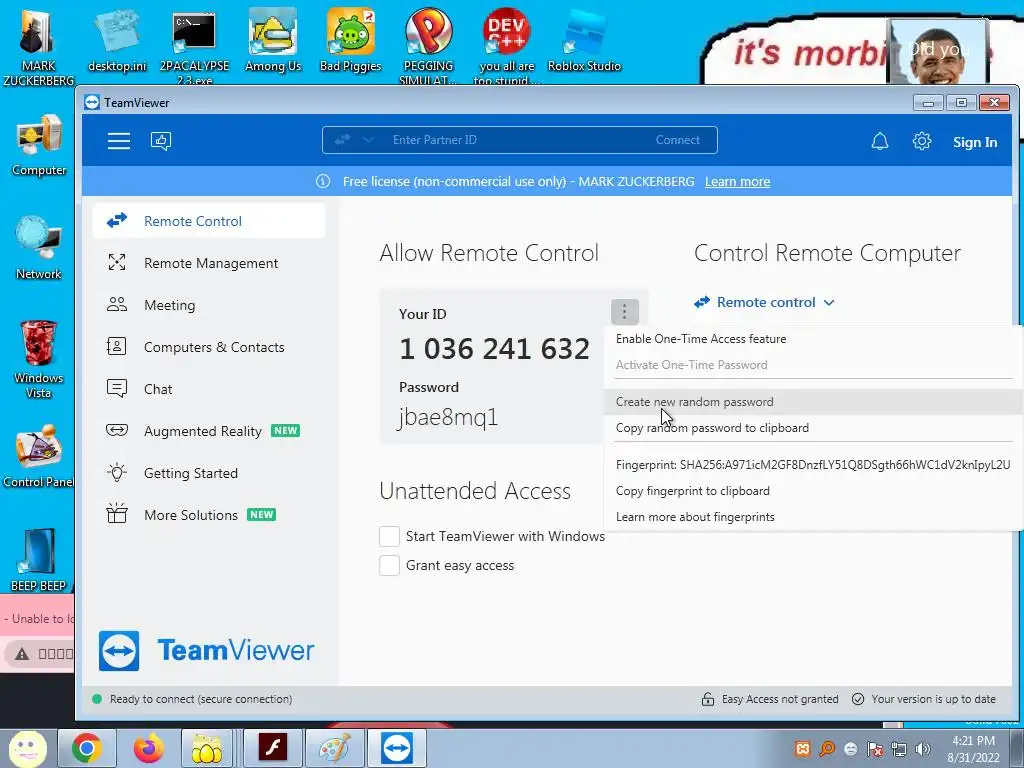1024x768 pixels.
Task: Open Adobe Flash from the taskbar
Action: click(x=272, y=748)
